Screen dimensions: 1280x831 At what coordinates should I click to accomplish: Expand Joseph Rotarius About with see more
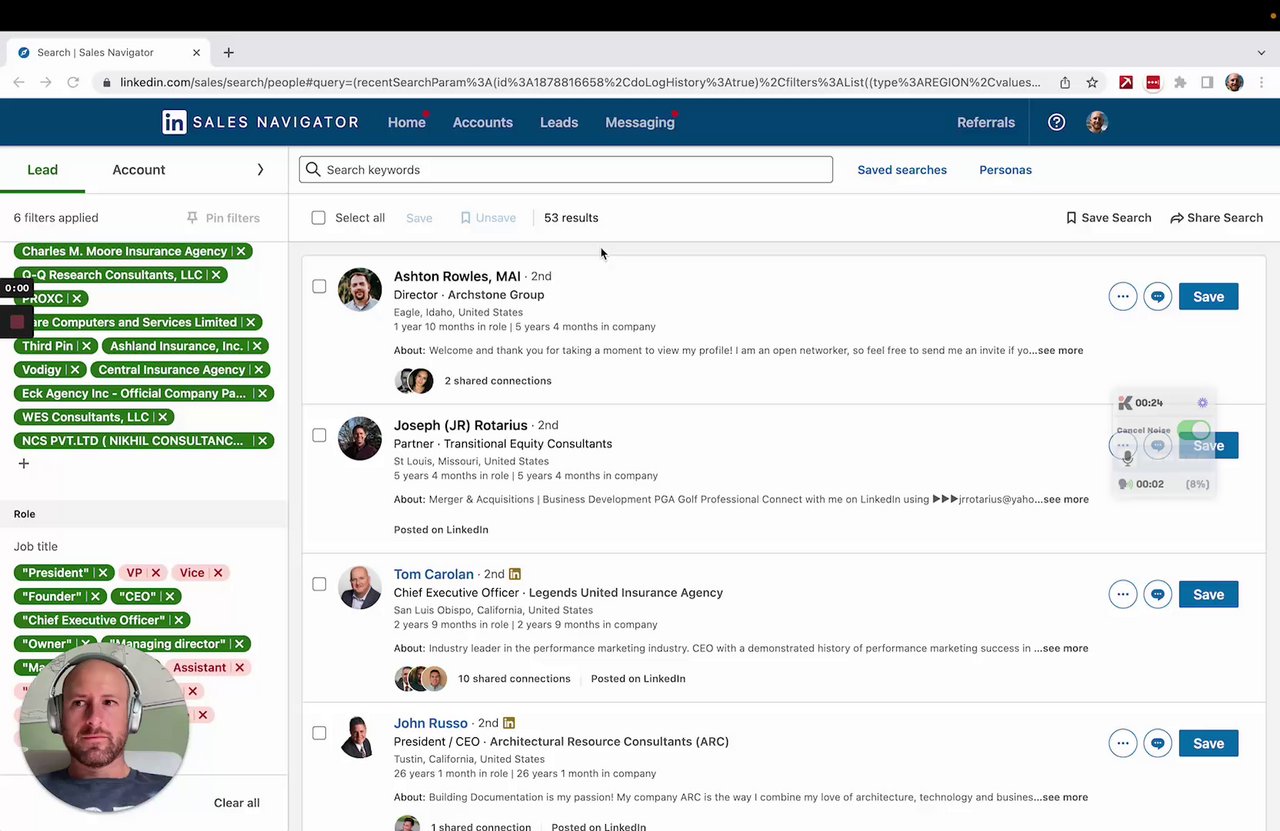(x=1066, y=500)
